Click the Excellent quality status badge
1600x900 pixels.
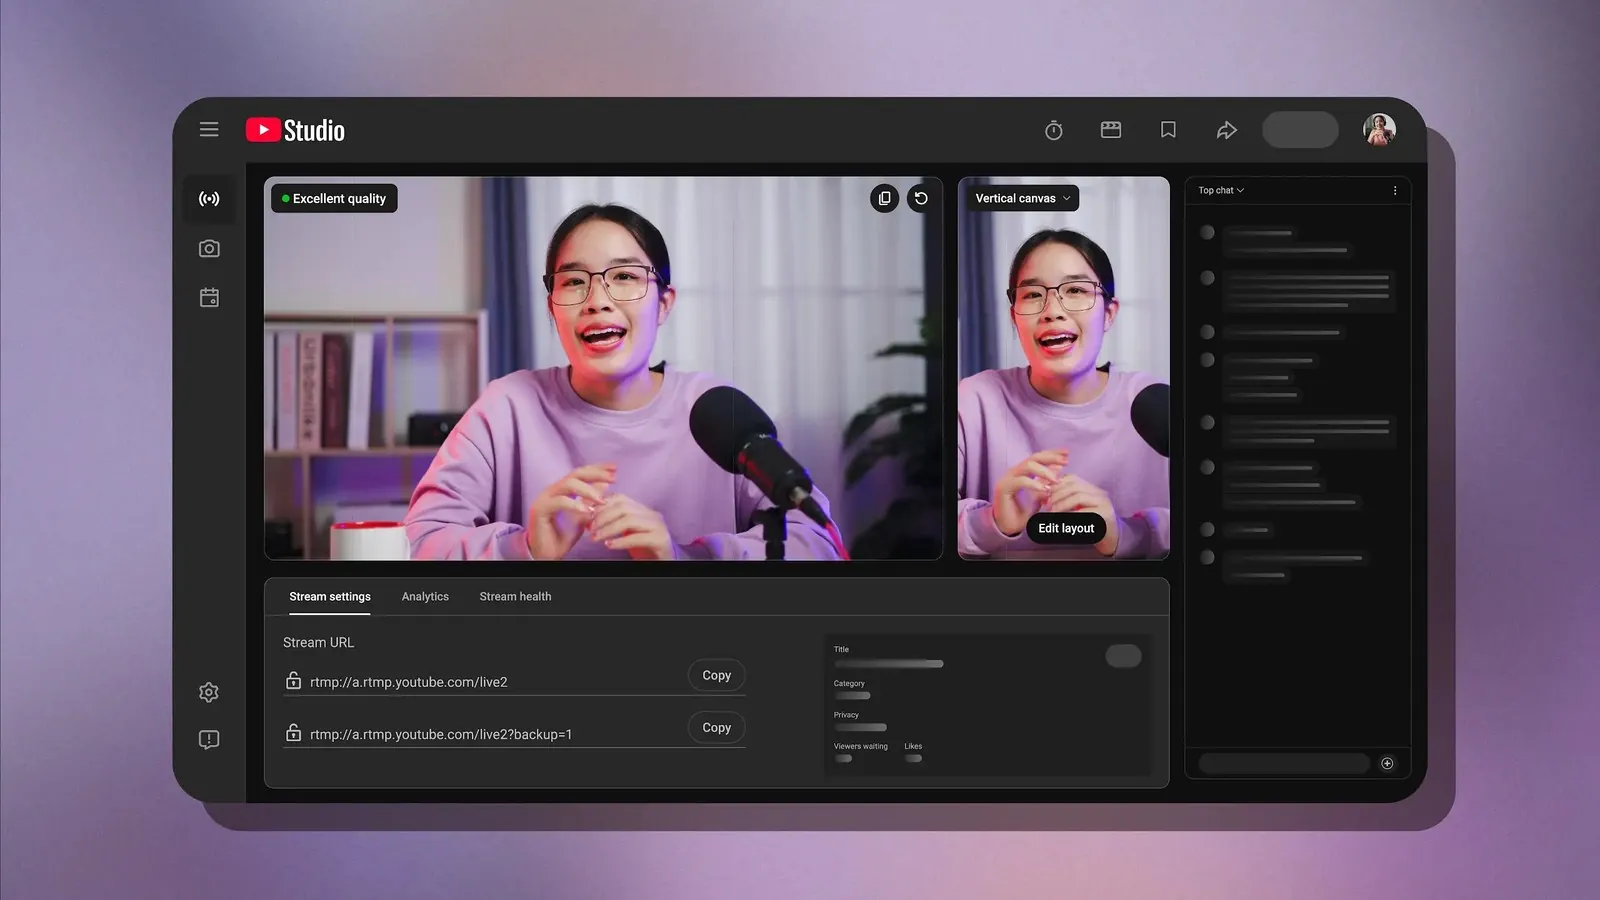[x=334, y=198]
